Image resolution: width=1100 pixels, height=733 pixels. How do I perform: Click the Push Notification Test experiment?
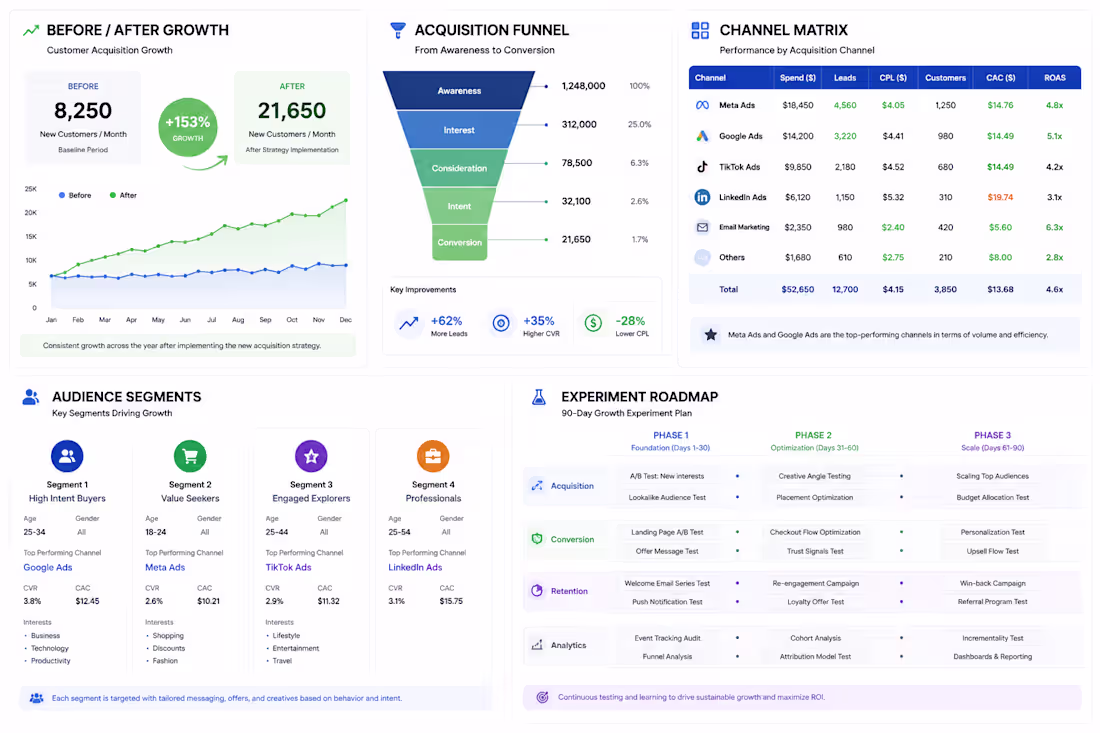tap(667, 602)
